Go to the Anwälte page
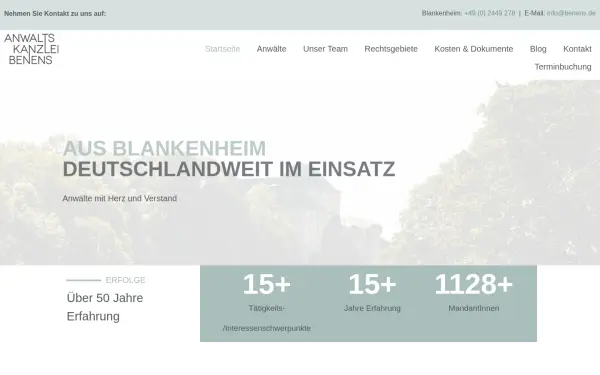The image size is (600, 375). 271,49
